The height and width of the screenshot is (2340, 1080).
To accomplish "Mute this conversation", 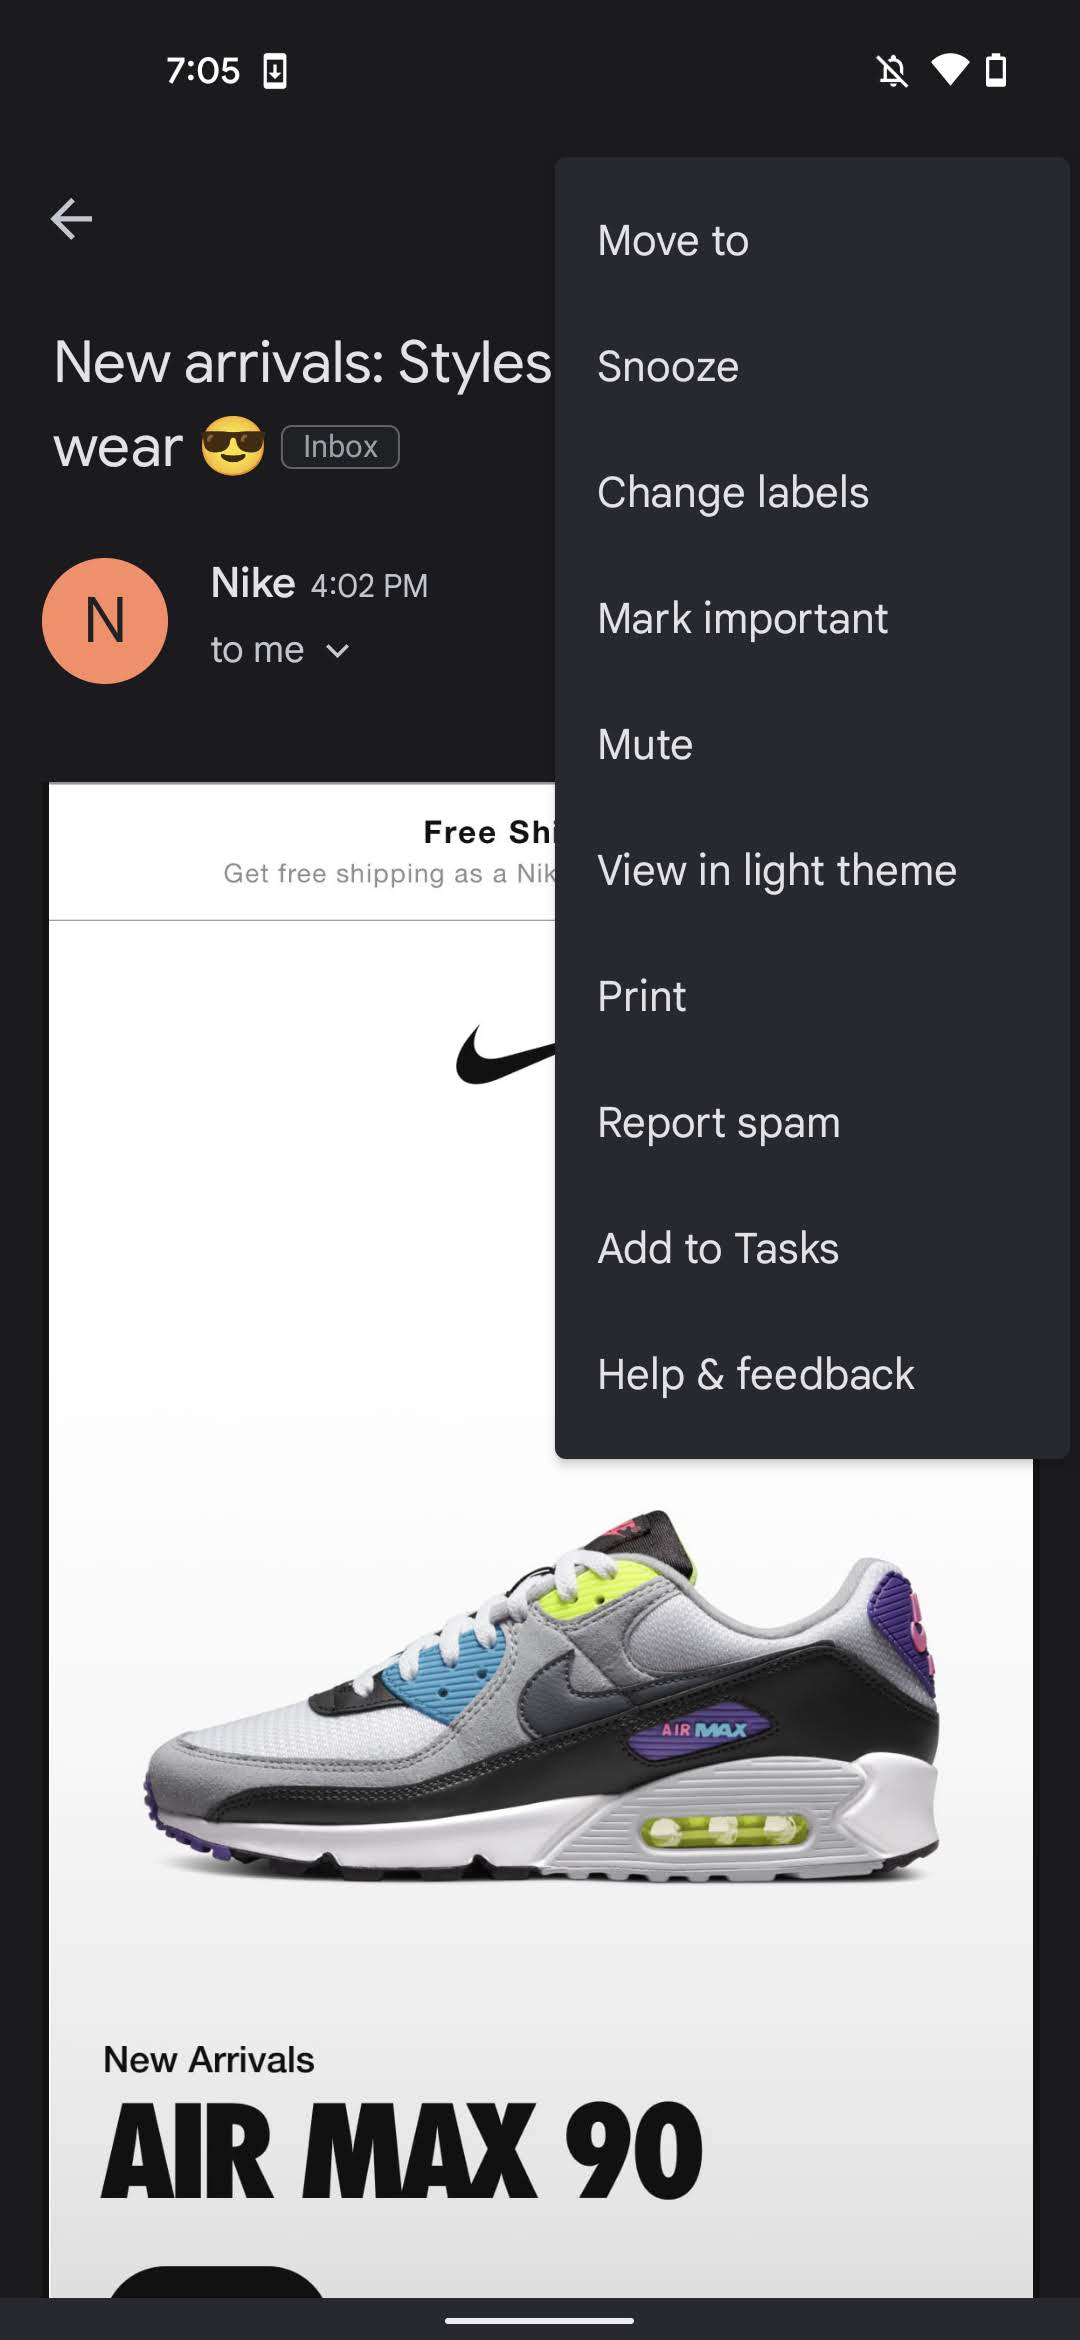I will coord(812,745).
